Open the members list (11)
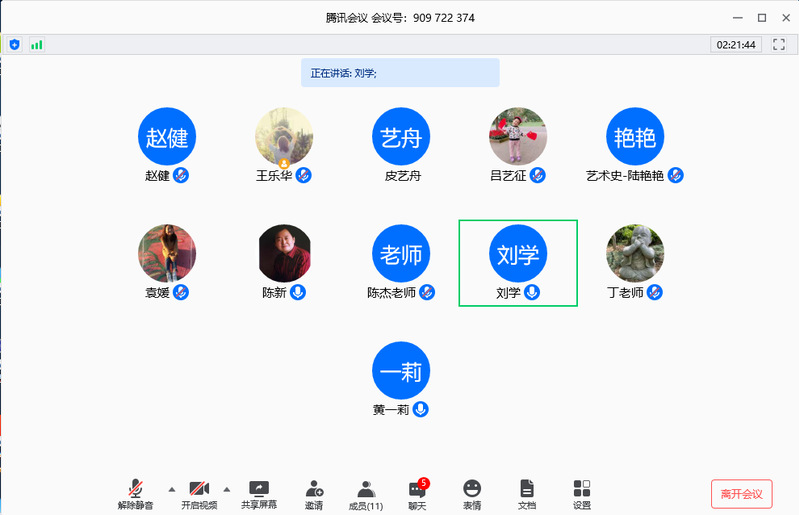The image size is (799, 515). pos(366,493)
